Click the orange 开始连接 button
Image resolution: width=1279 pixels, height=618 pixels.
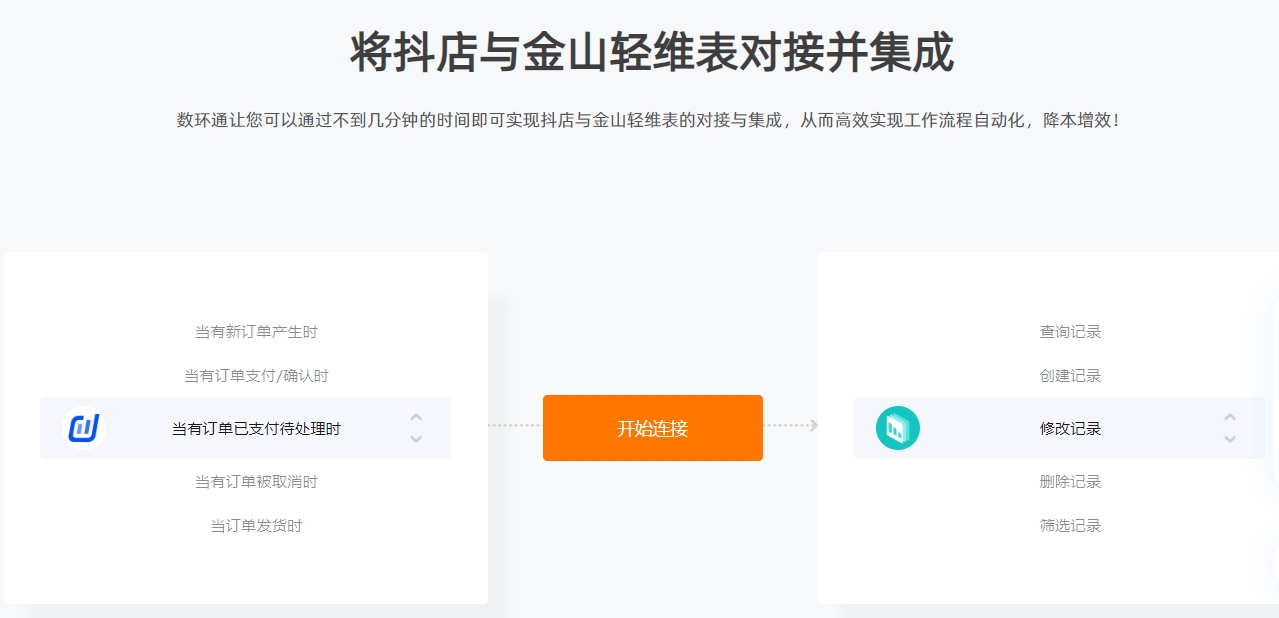click(x=653, y=428)
